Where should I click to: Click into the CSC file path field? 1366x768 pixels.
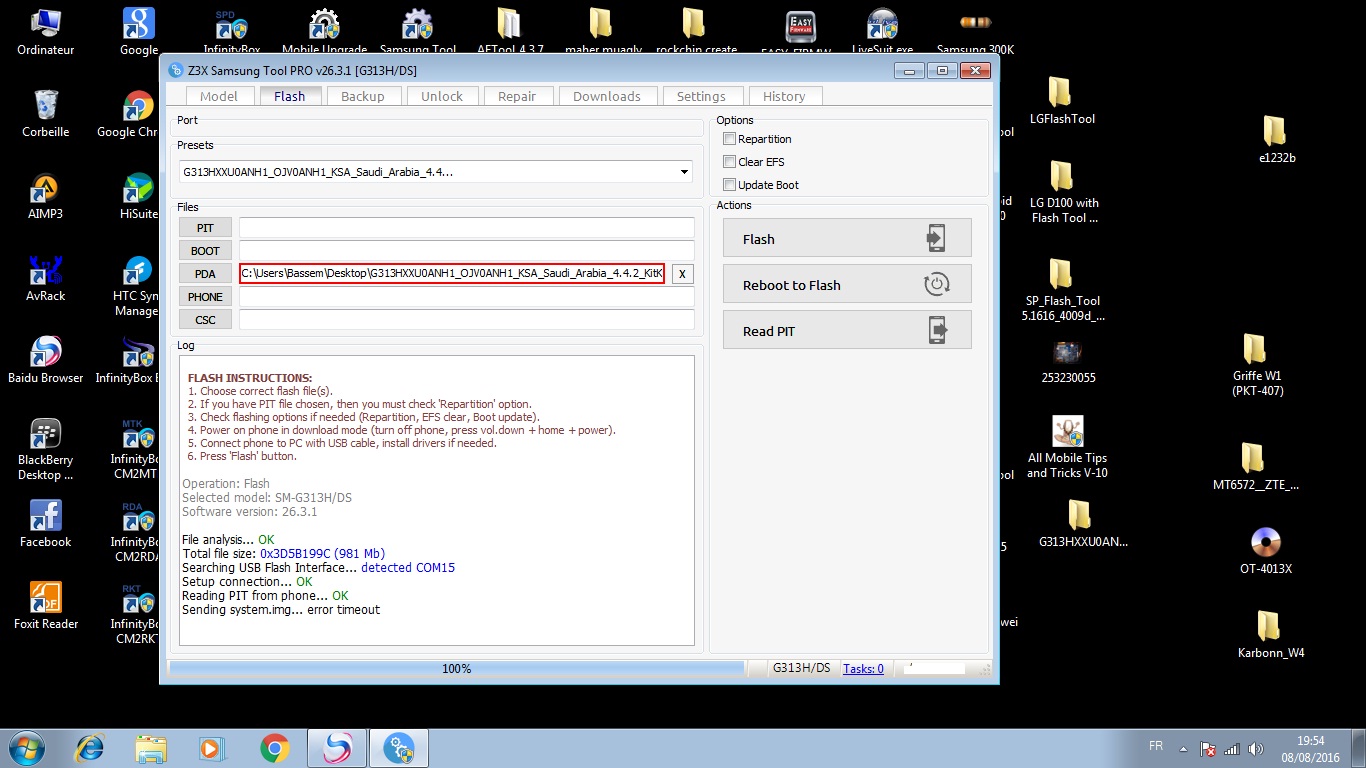tap(466, 320)
